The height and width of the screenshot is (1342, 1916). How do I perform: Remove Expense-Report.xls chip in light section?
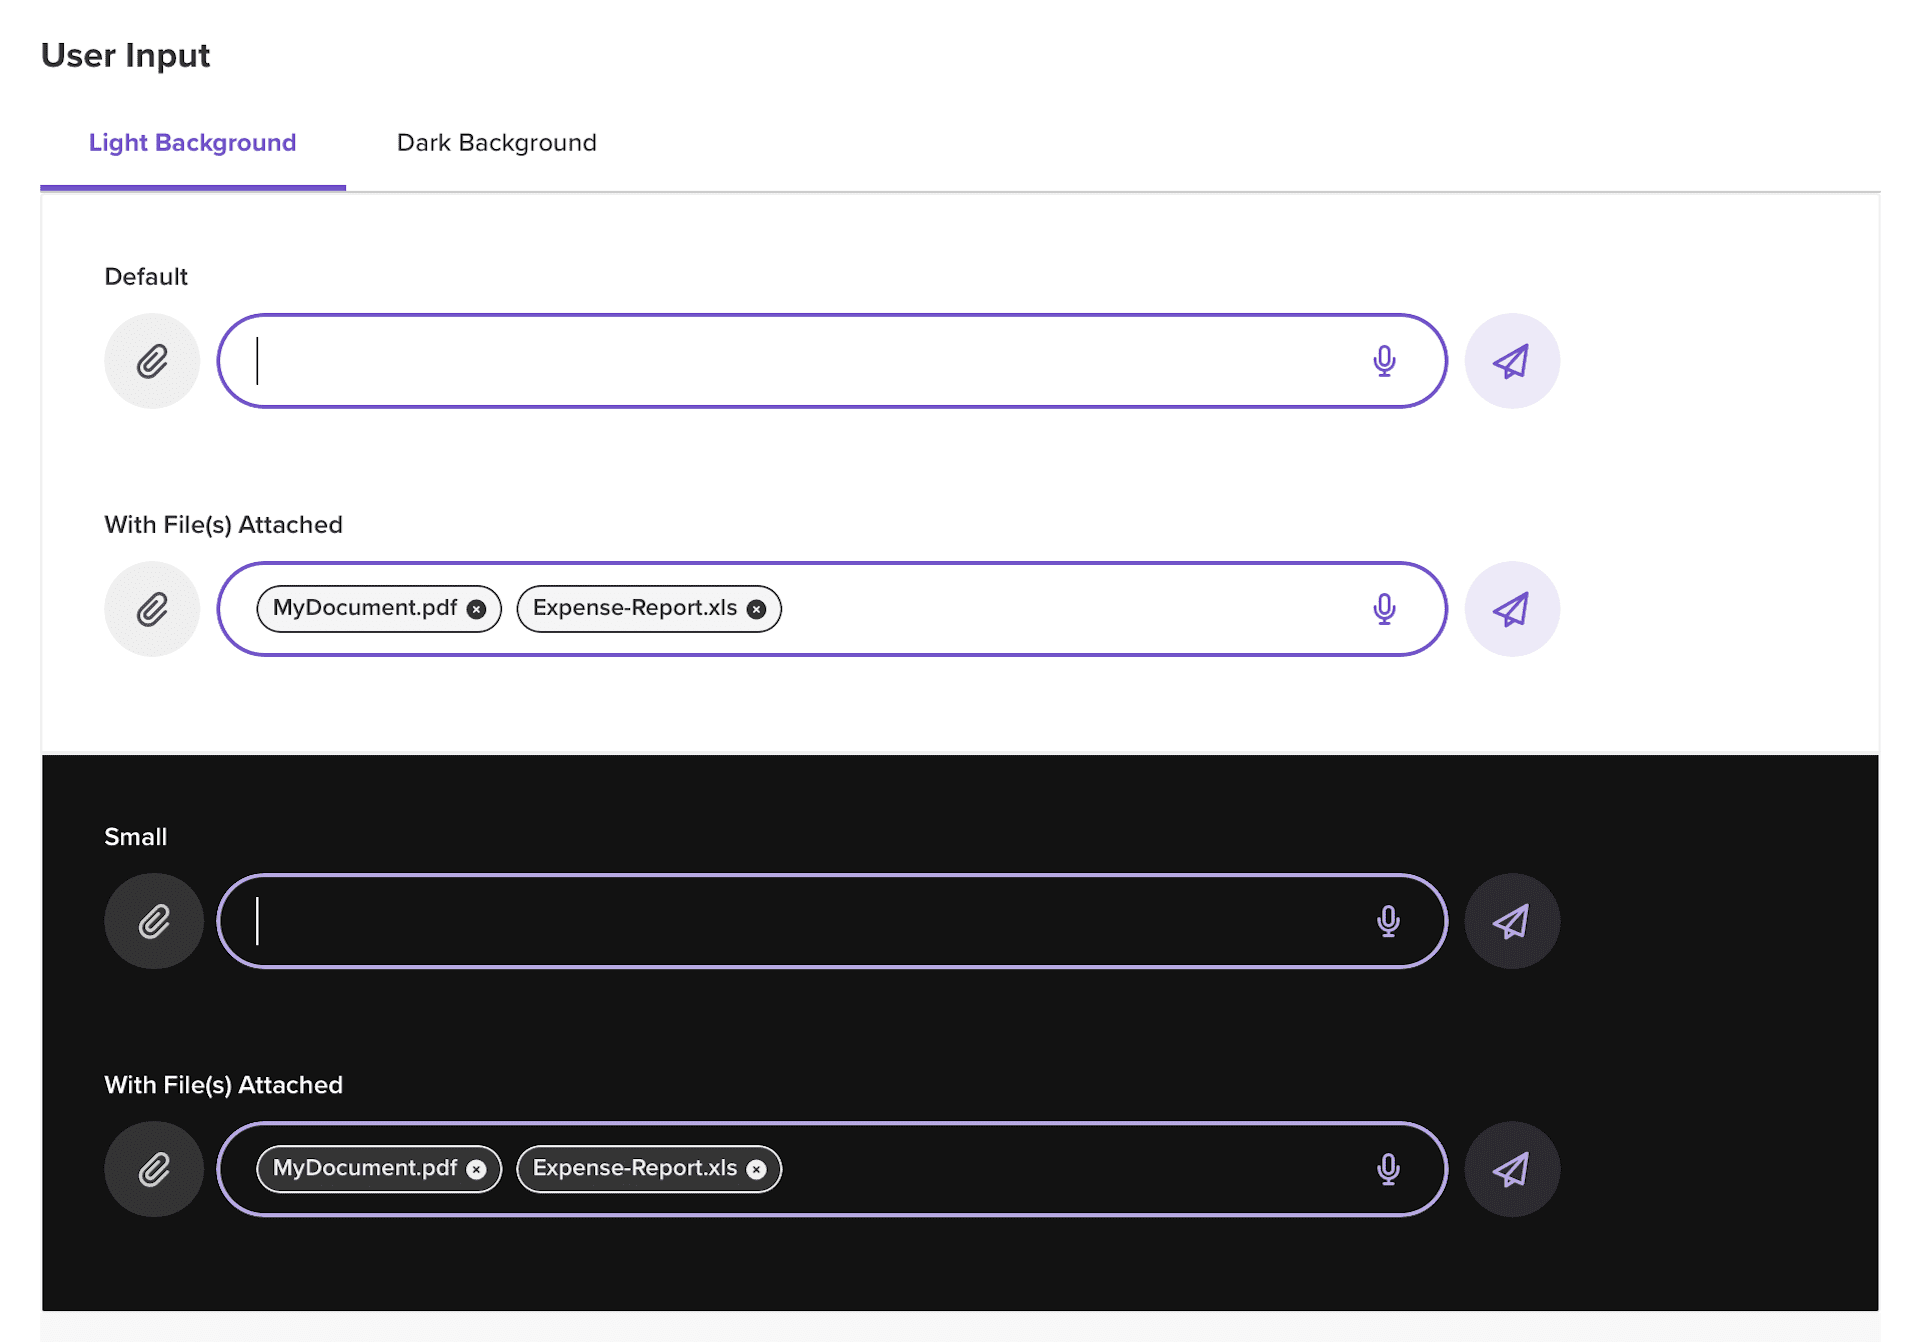(x=757, y=609)
